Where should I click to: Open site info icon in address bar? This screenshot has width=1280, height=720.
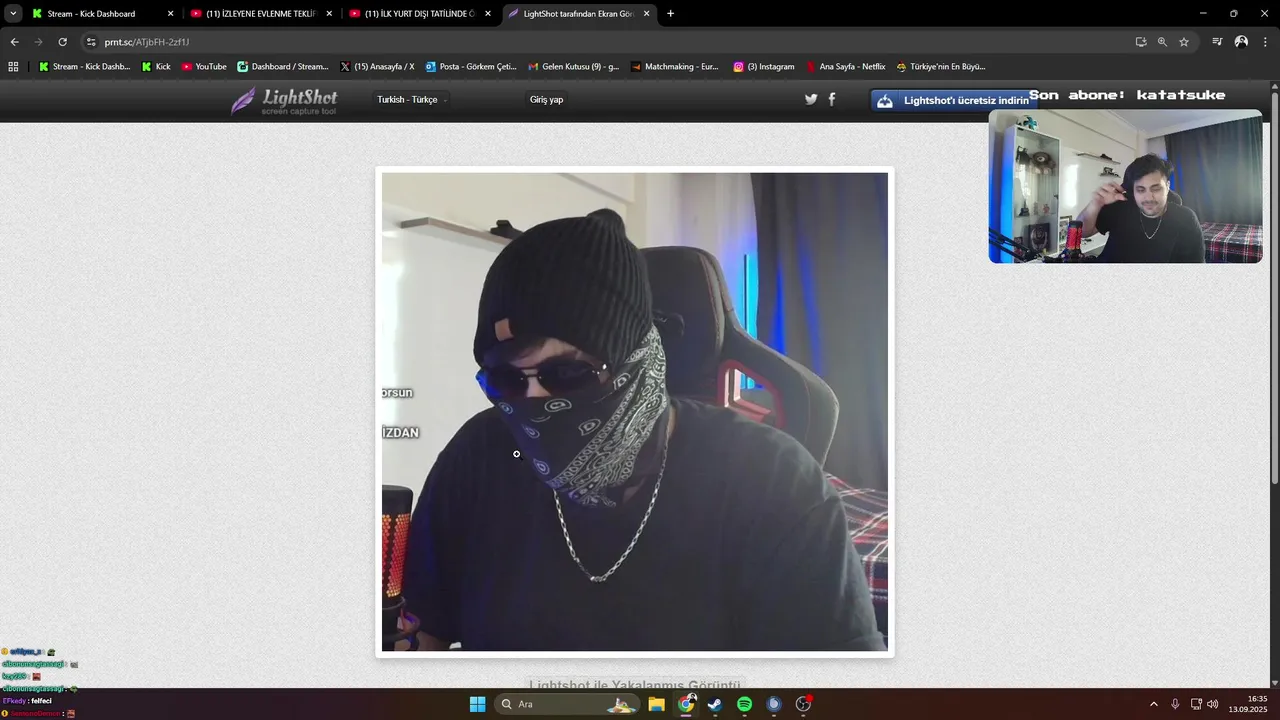click(91, 42)
